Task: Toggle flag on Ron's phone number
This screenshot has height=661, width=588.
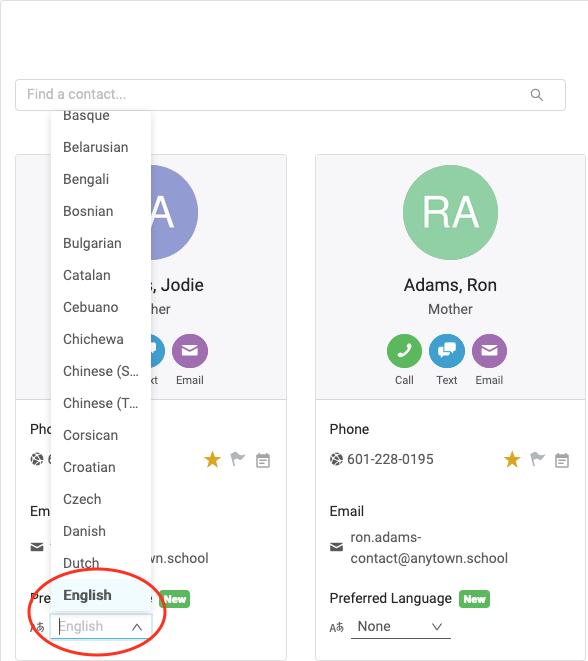Action: pyautogui.click(x=537, y=459)
